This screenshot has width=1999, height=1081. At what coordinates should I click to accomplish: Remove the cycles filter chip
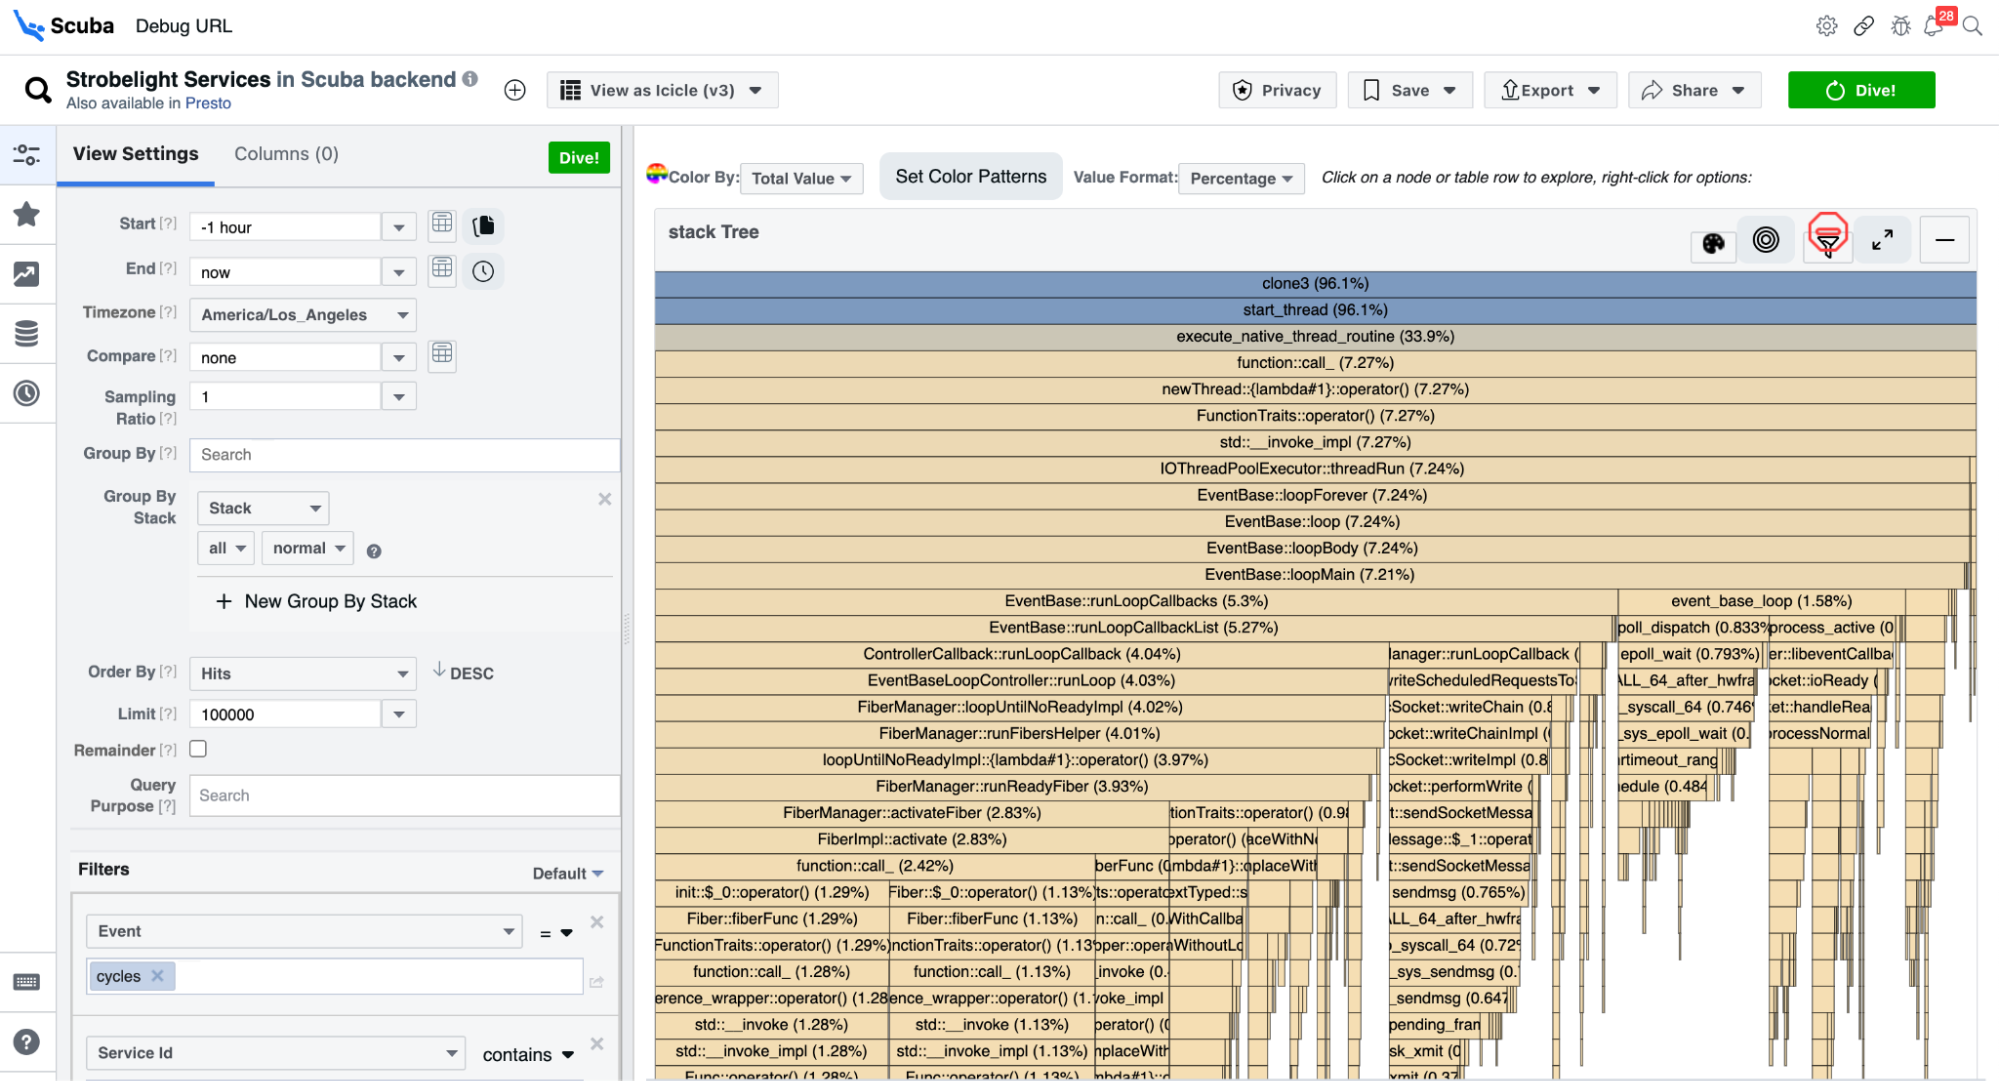click(157, 976)
